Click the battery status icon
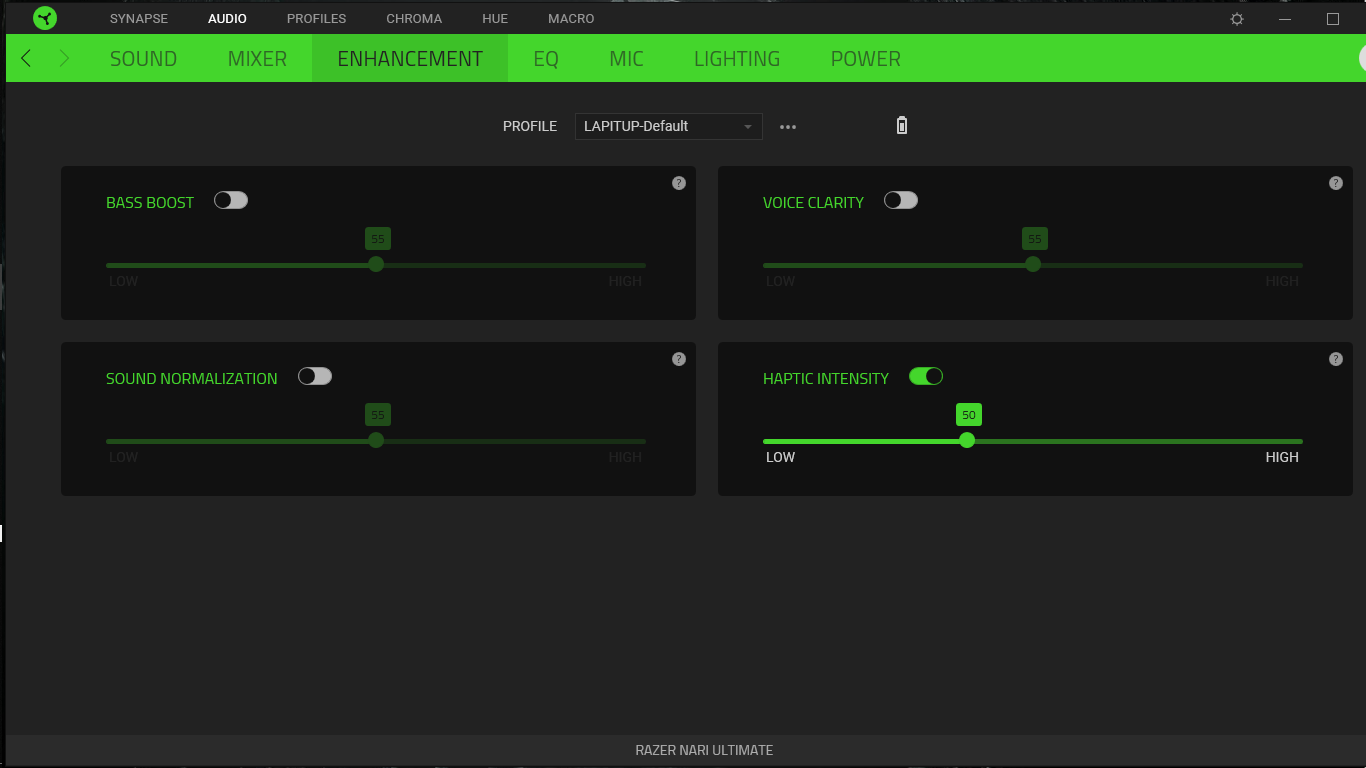 coord(902,125)
